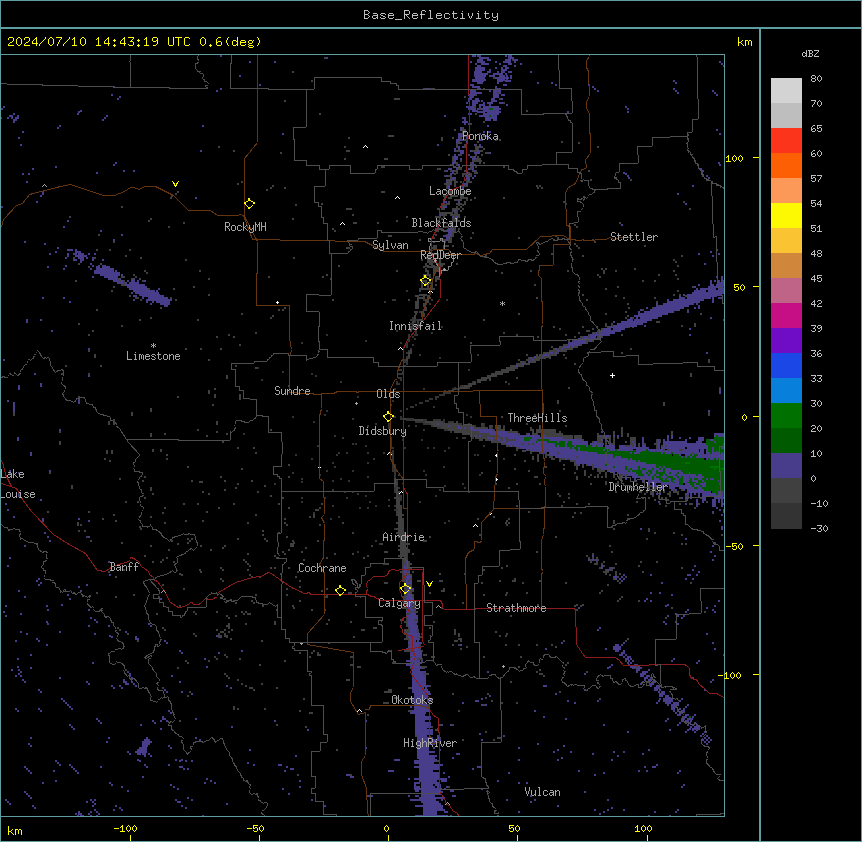Click the 80 value in the dBZ legend
The height and width of the screenshot is (842, 862).
pyautogui.click(x=816, y=79)
